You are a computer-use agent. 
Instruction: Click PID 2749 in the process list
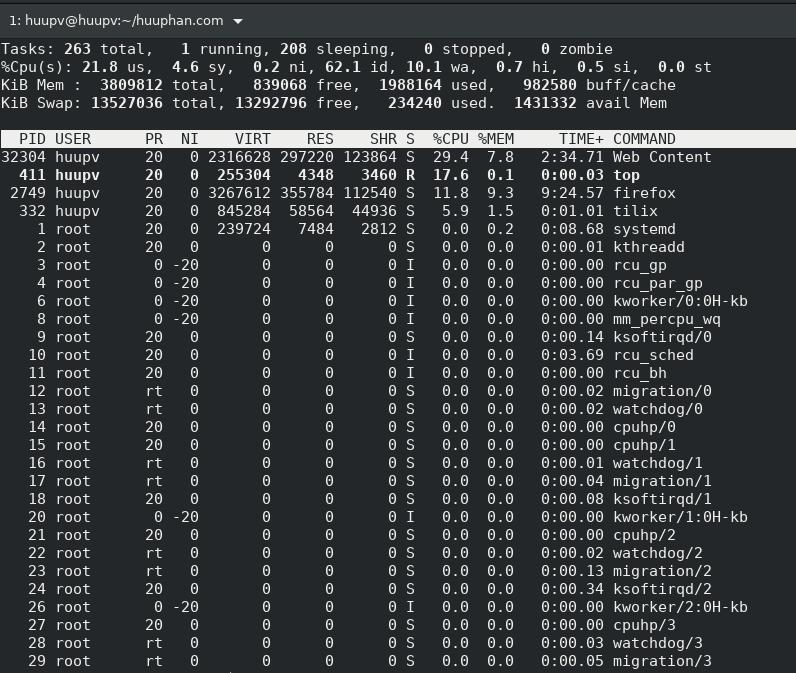[28, 193]
